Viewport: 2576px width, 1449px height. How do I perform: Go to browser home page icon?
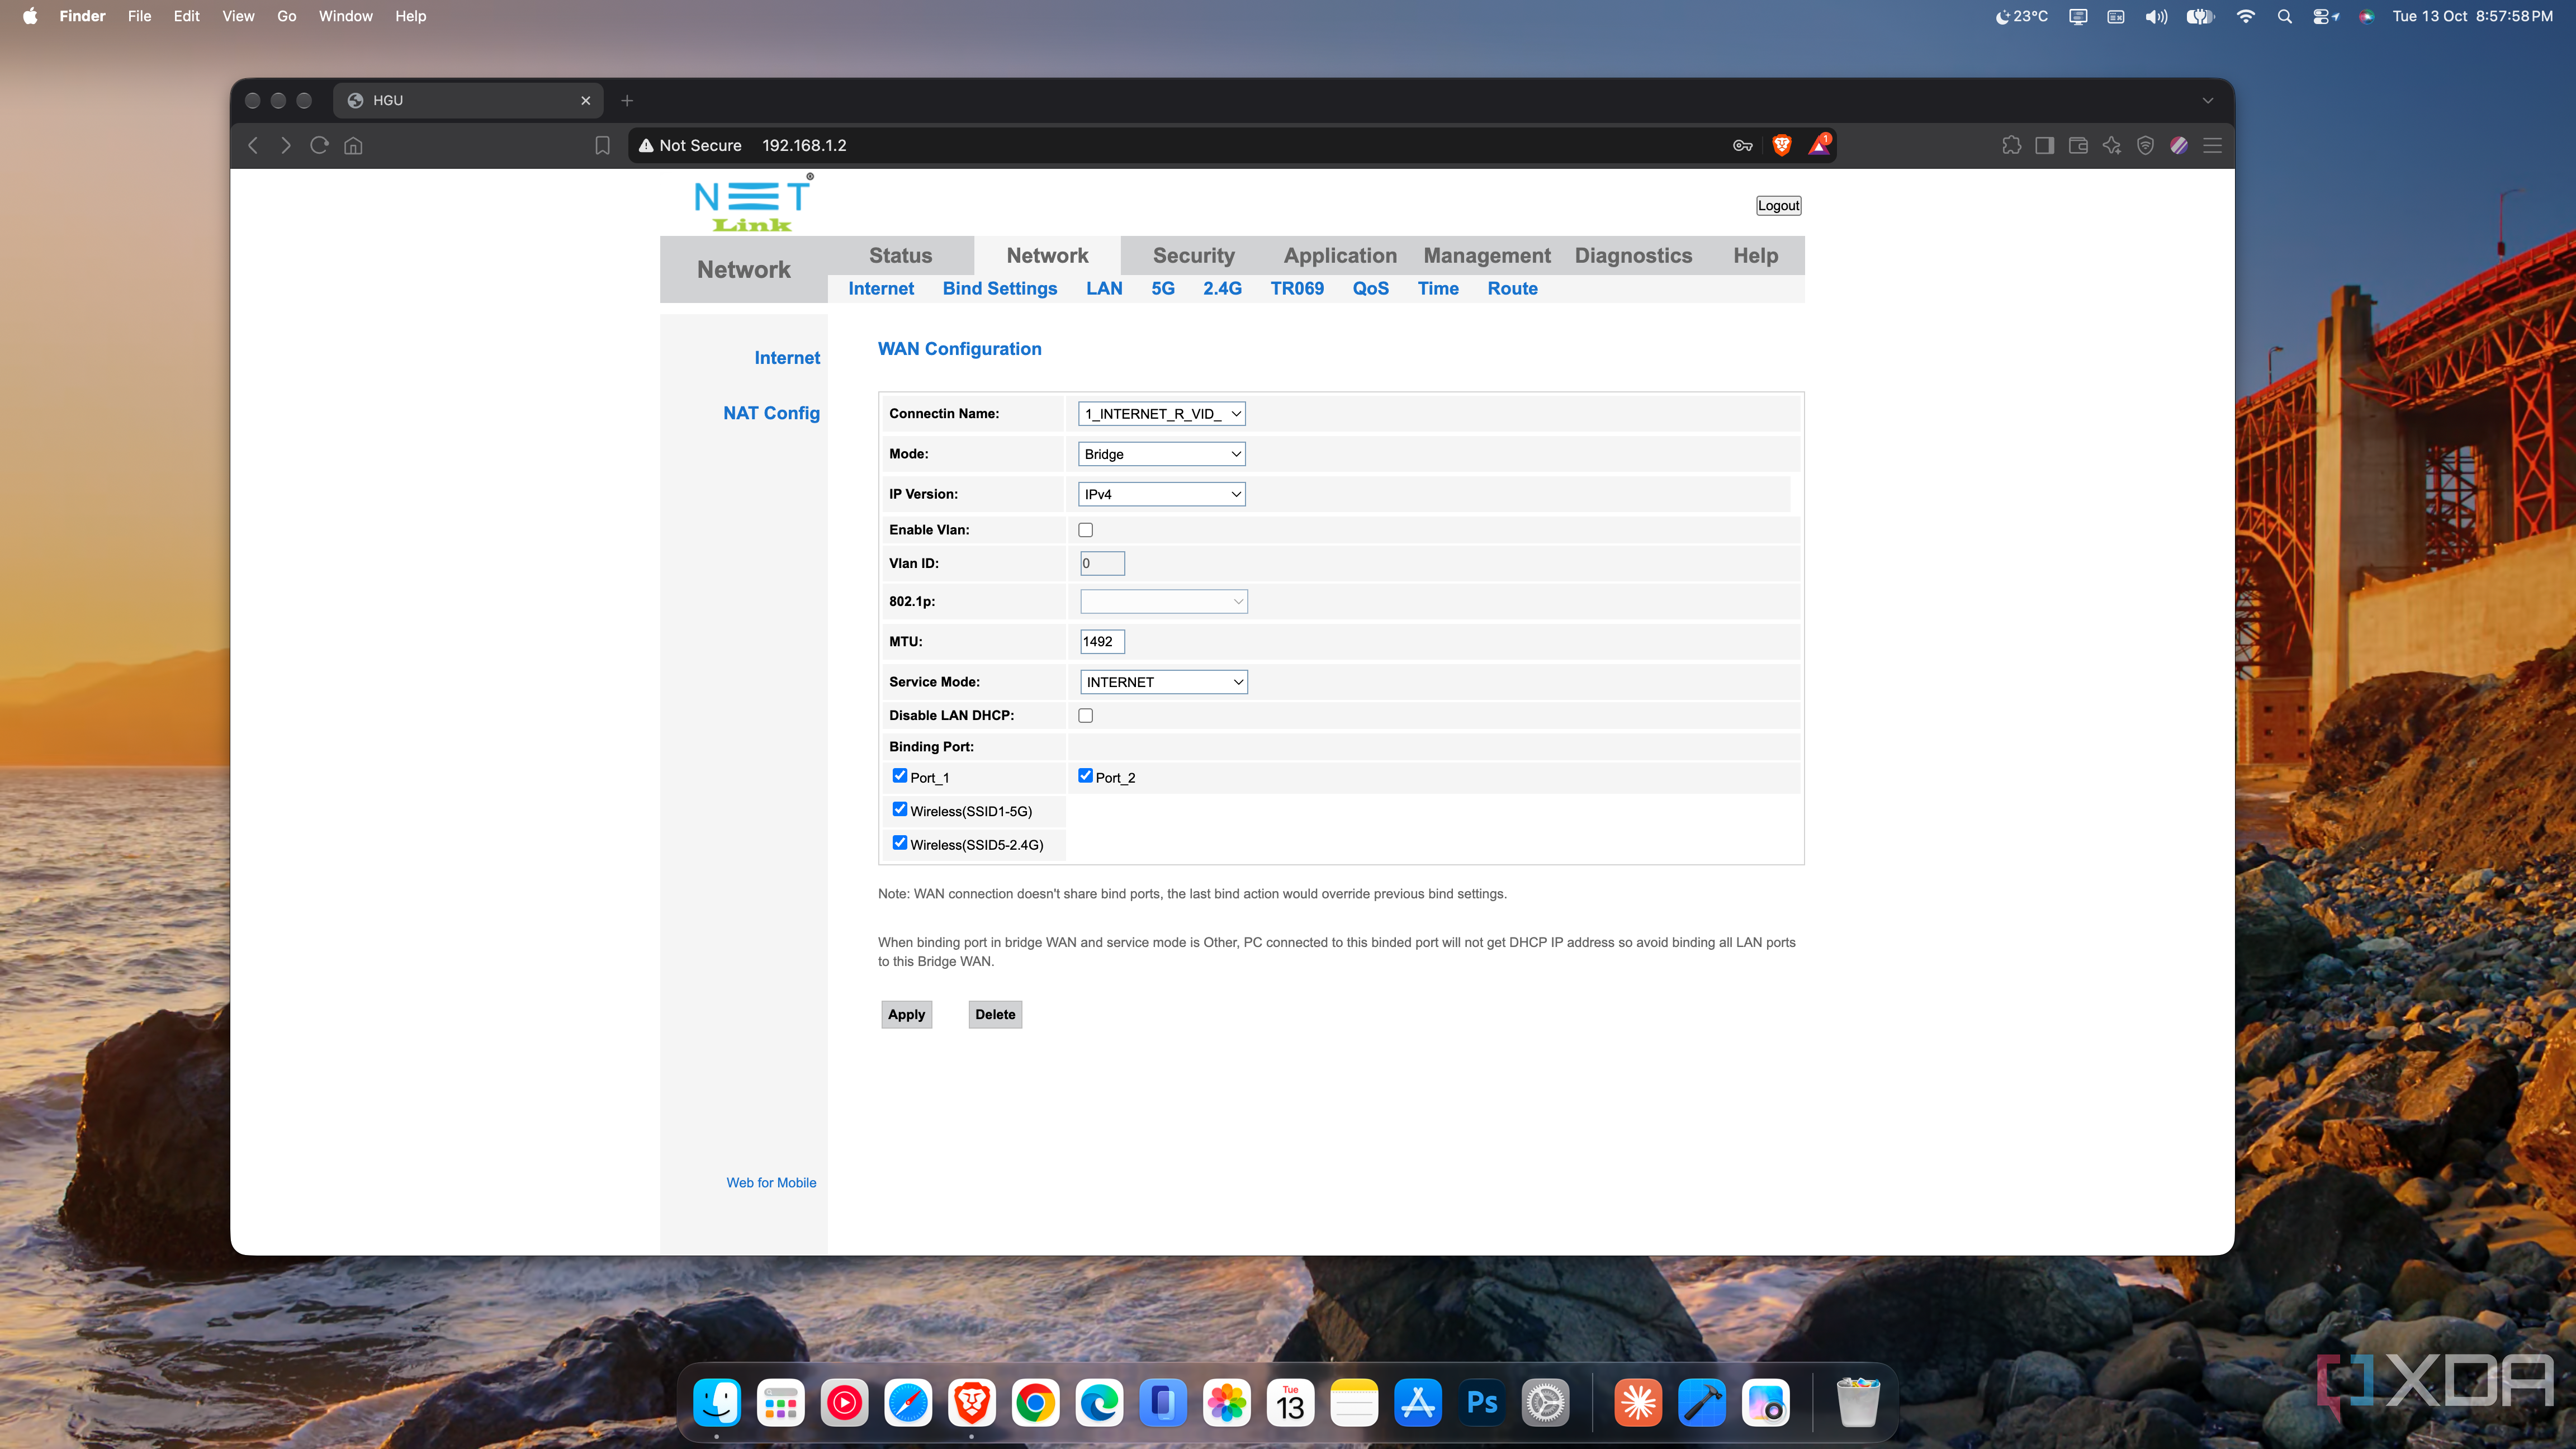coord(353,146)
